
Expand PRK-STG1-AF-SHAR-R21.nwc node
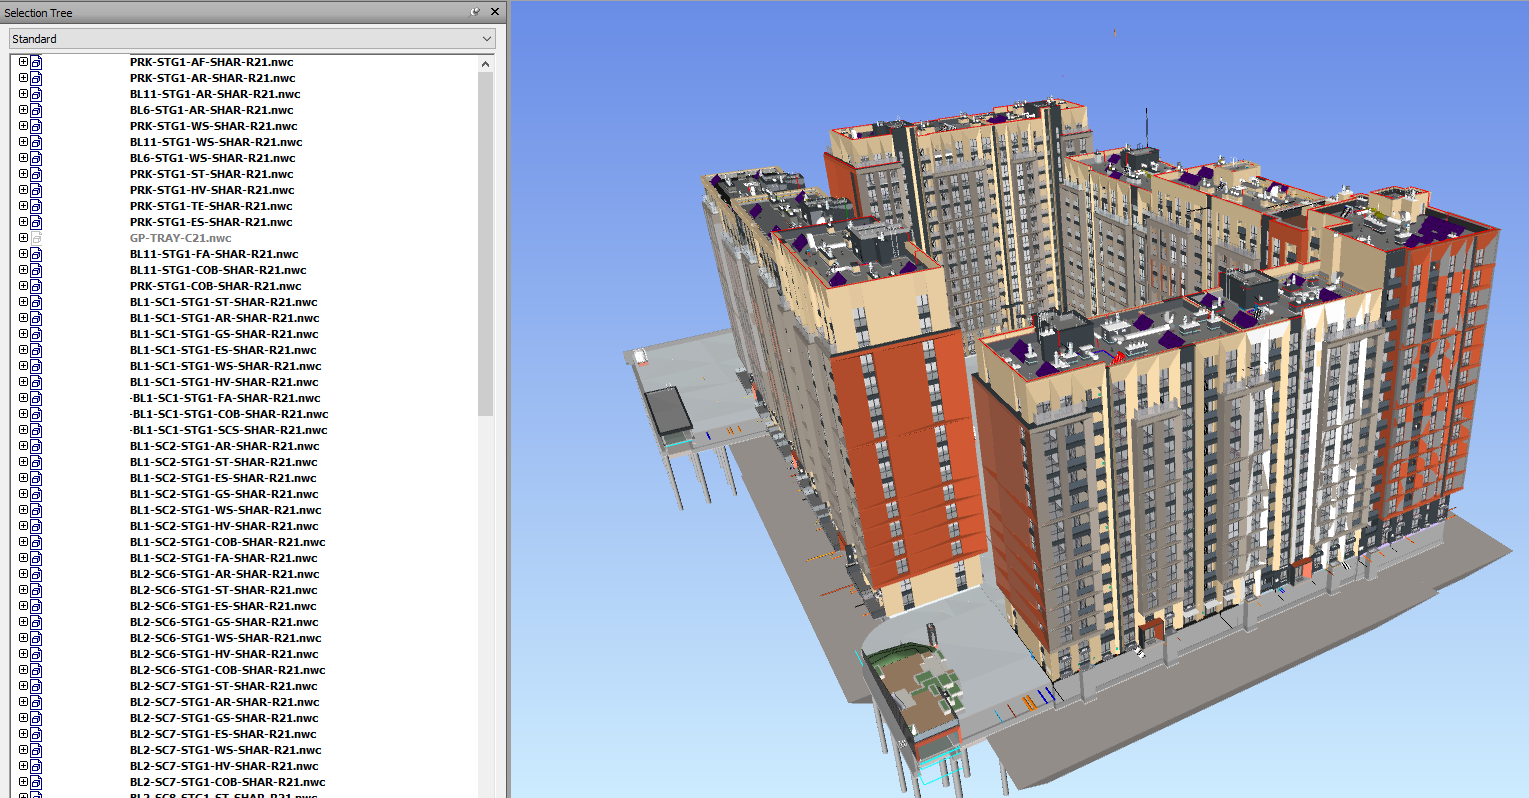pyautogui.click(x=23, y=62)
